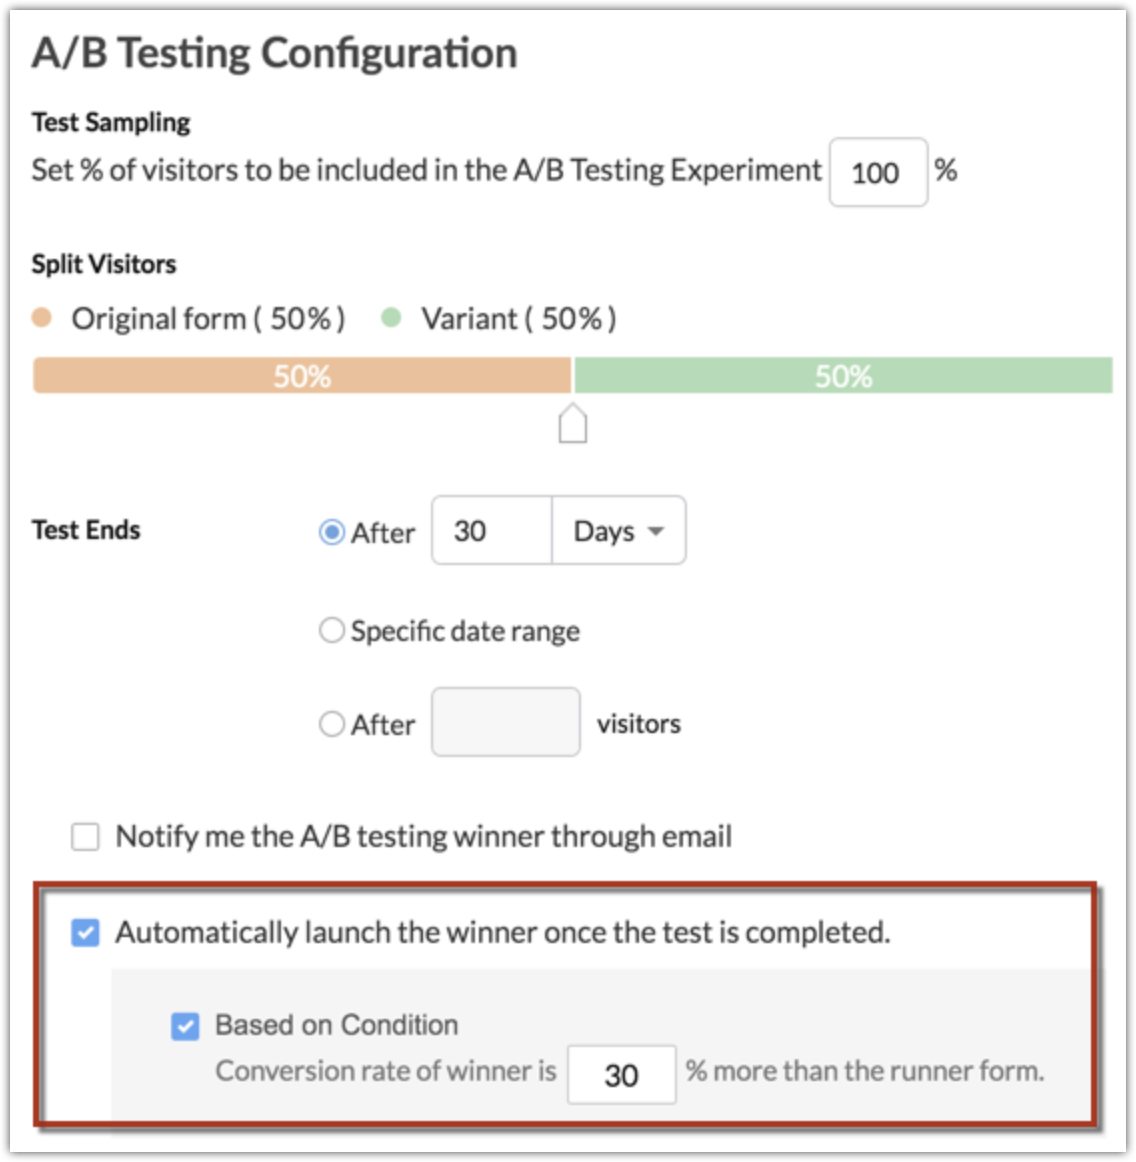Select the "After" days radio button
Screen dimensions: 1136x1162
coord(331,532)
